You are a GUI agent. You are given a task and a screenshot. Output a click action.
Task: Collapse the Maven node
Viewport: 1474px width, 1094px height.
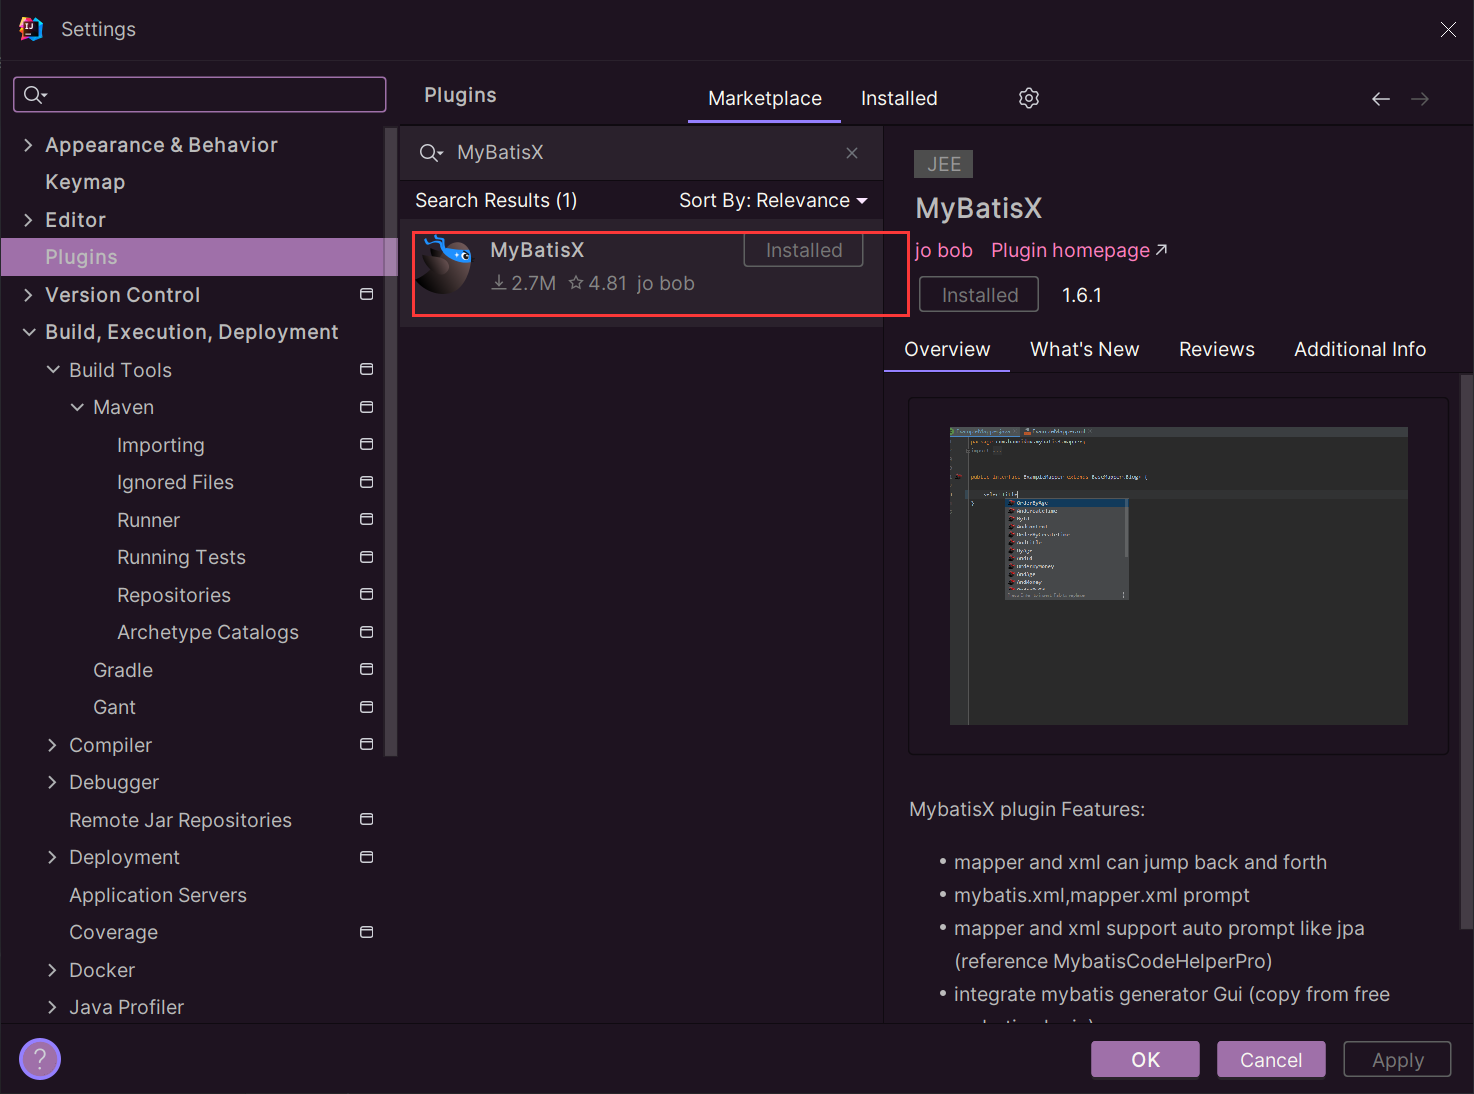(x=77, y=407)
